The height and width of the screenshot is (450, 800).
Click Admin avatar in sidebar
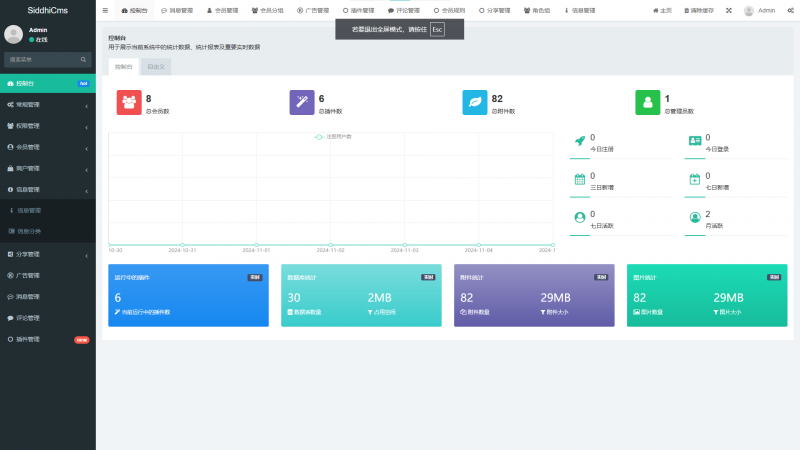click(14, 34)
